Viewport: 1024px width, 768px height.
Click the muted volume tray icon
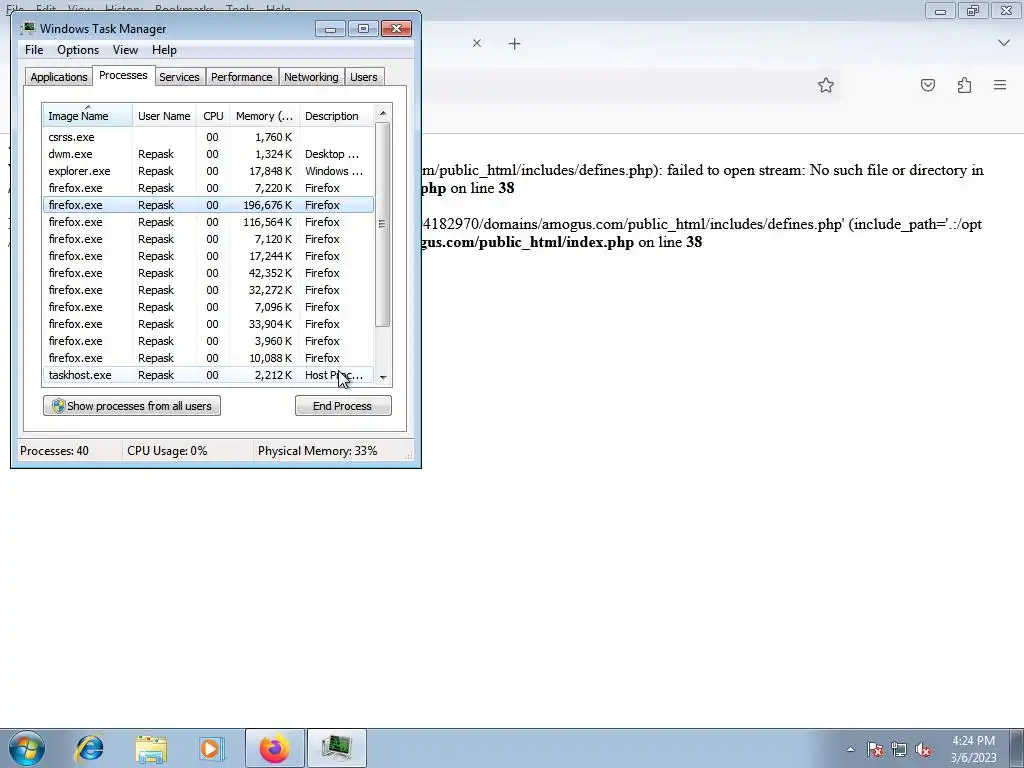click(x=923, y=749)
